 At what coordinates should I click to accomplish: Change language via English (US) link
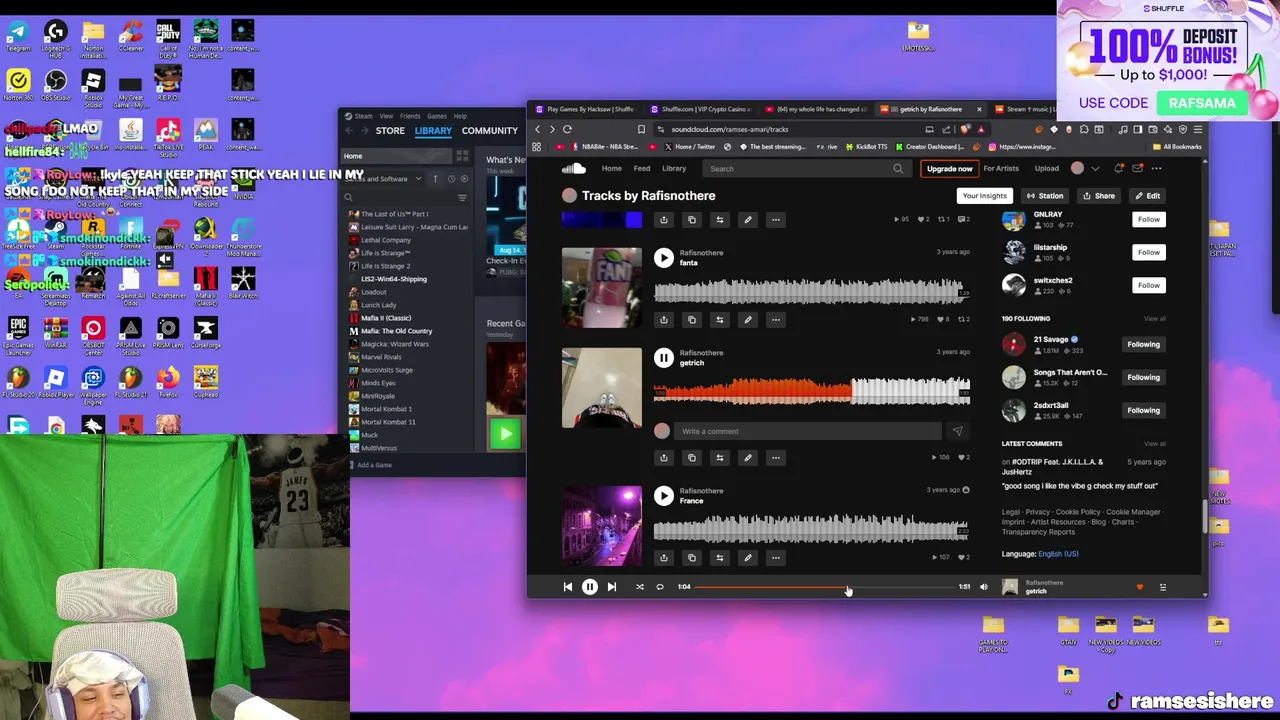(x=1058, y=554)
